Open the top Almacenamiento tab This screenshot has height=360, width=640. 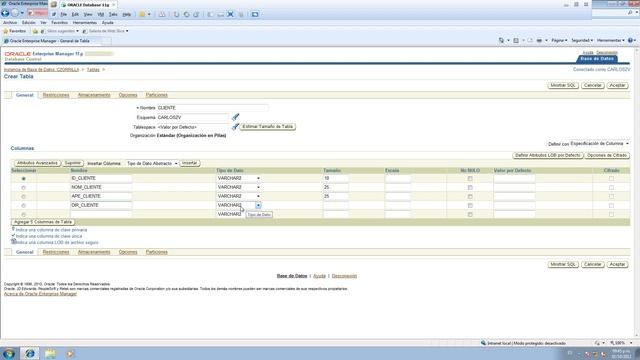94,95
